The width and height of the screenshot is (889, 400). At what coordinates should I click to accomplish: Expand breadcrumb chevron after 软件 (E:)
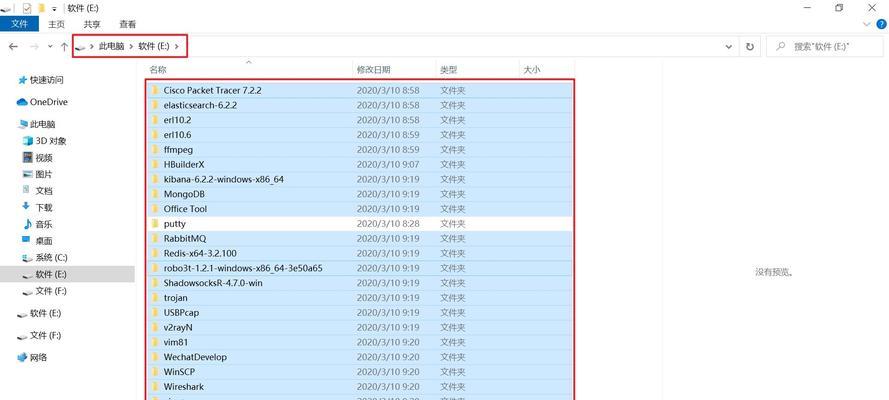[177, 47]
